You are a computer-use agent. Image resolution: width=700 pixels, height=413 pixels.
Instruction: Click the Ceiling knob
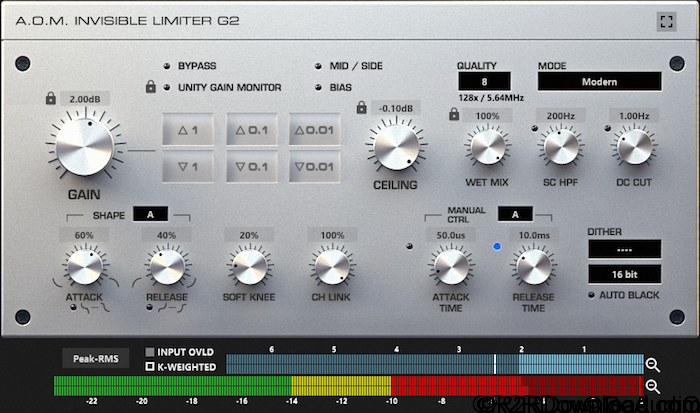(x=396, y=147)
